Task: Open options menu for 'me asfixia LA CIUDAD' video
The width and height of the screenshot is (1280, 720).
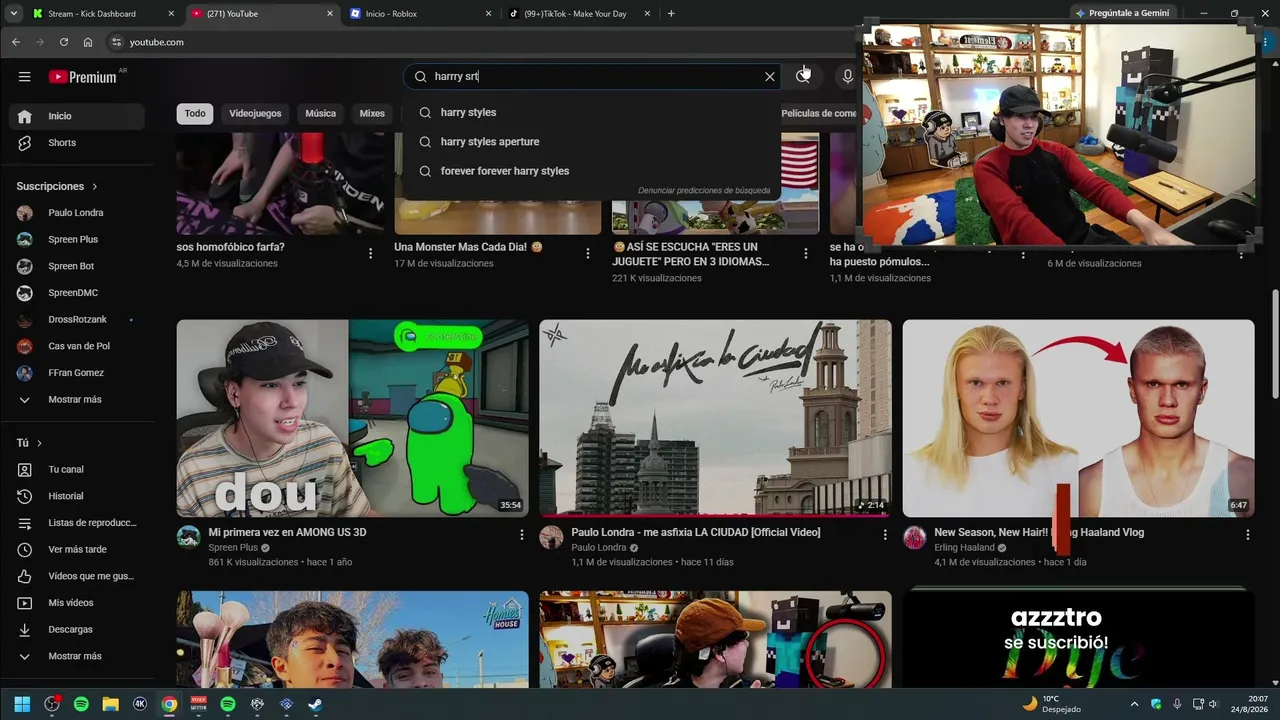Action: click(884, 535)
